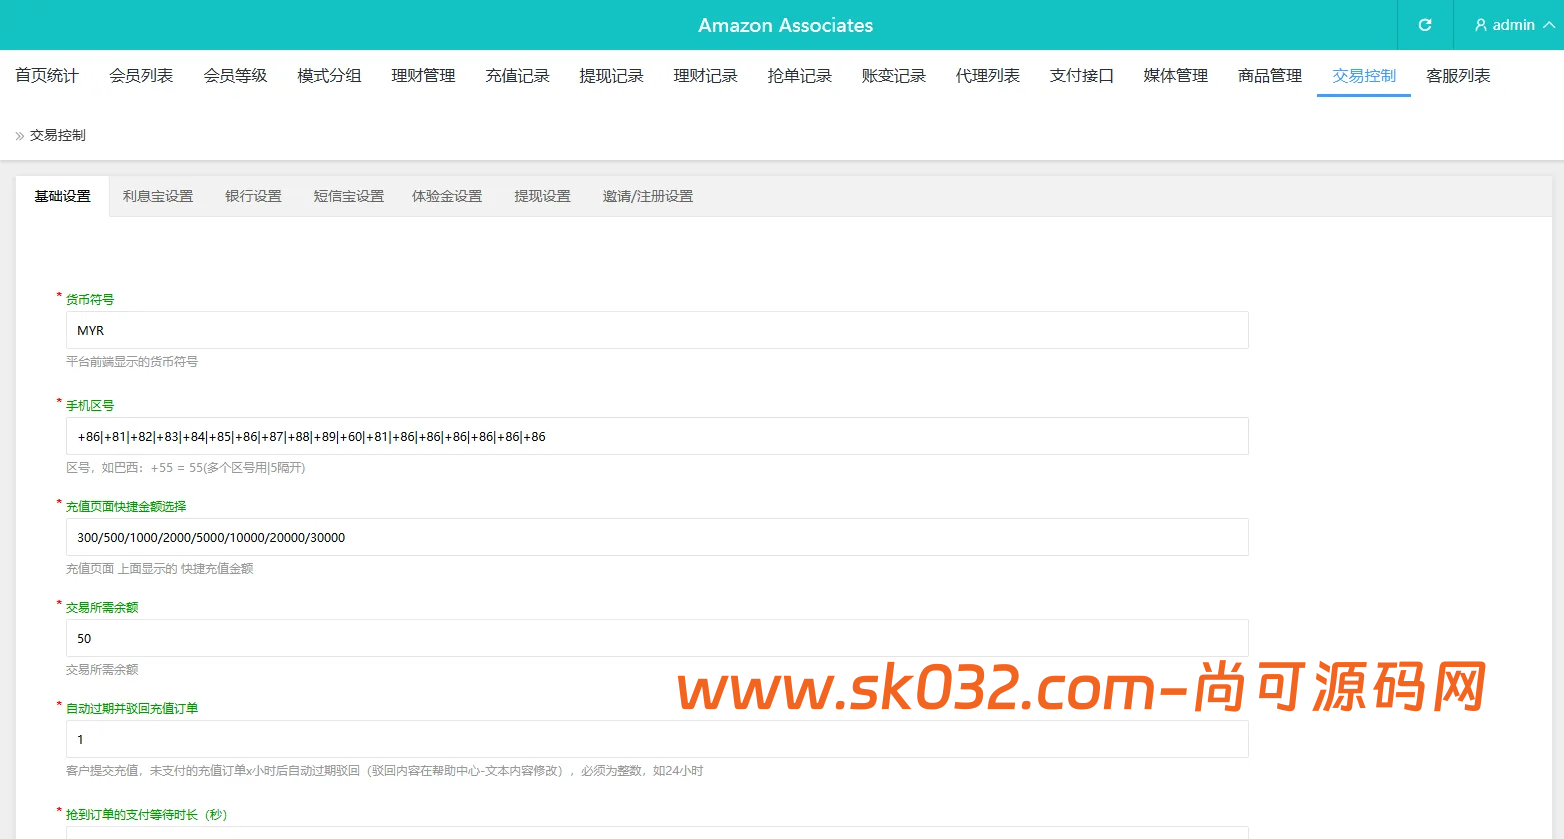Select the 邀请/注册设置 tab
Viewport: 1564px width, 839px height.
[x=647, y=196]
